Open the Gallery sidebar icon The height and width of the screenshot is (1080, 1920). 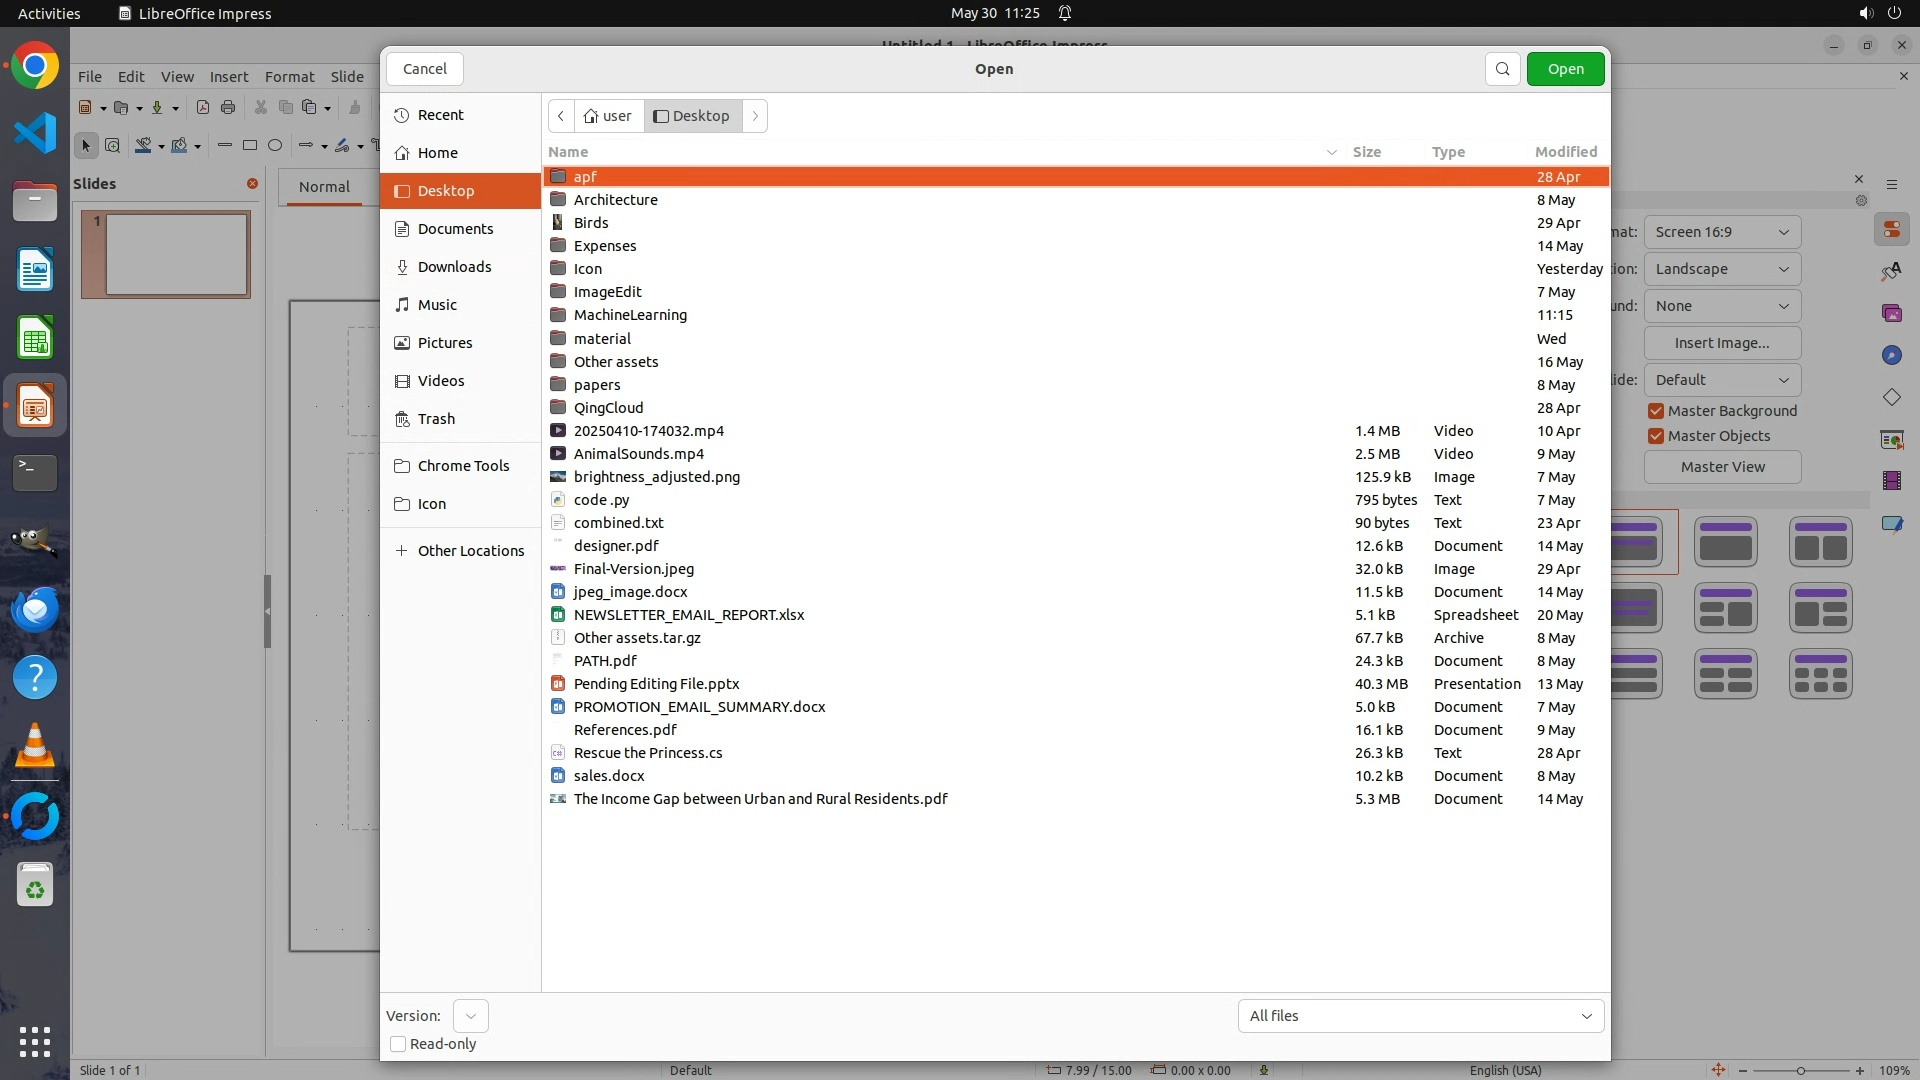pyautogui.click(x=1891, y=313)
